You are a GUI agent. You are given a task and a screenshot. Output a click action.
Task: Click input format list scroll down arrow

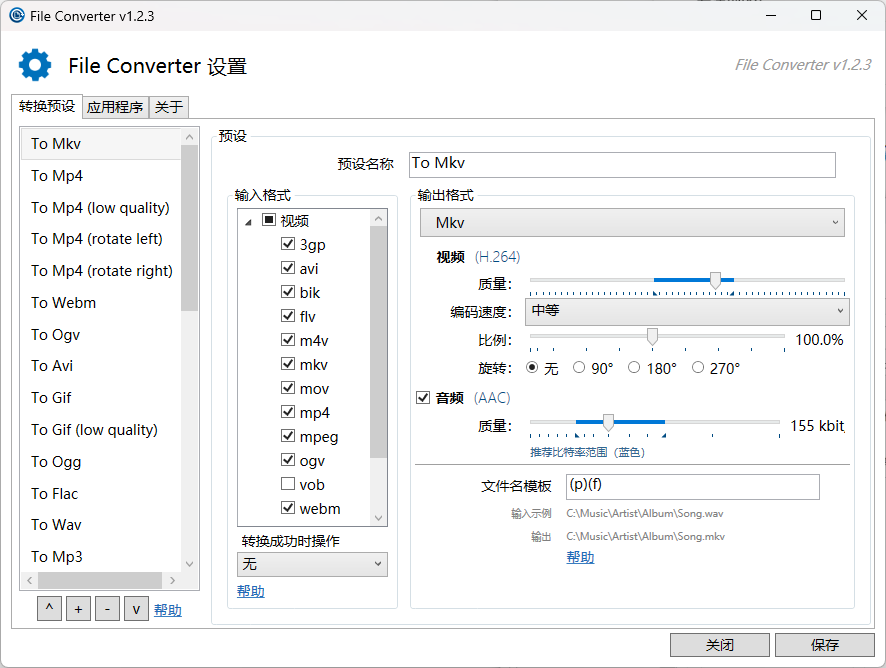379,518
